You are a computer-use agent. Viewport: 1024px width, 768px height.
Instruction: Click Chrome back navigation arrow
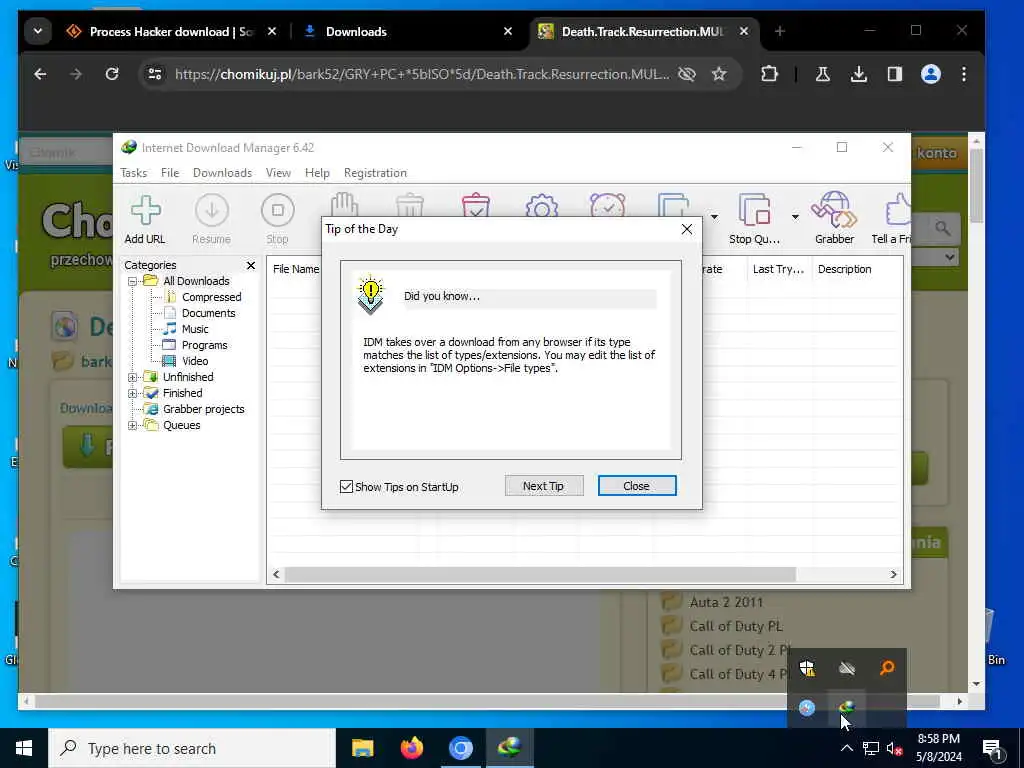[40, 74]
